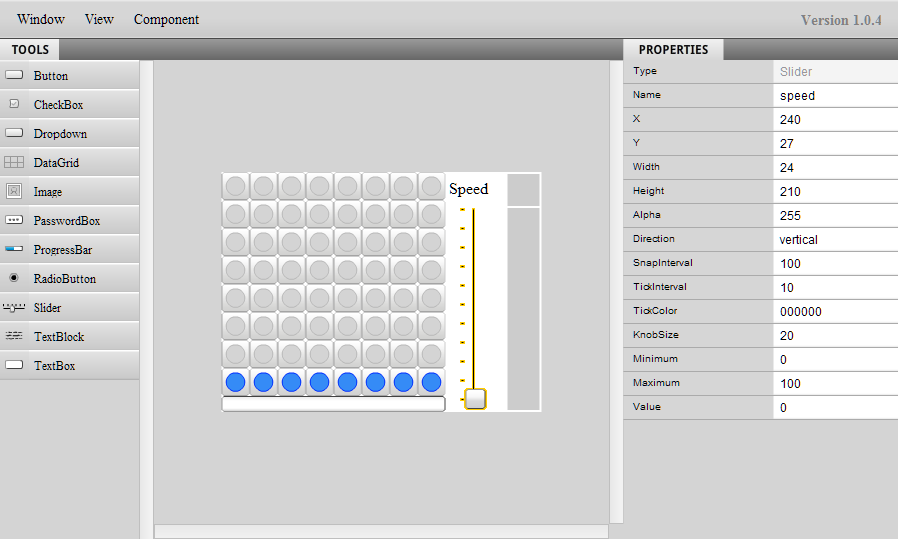This screenshot has width=898, height=539.
Task: Click the text box below the grid
Action: pos(333,404)
